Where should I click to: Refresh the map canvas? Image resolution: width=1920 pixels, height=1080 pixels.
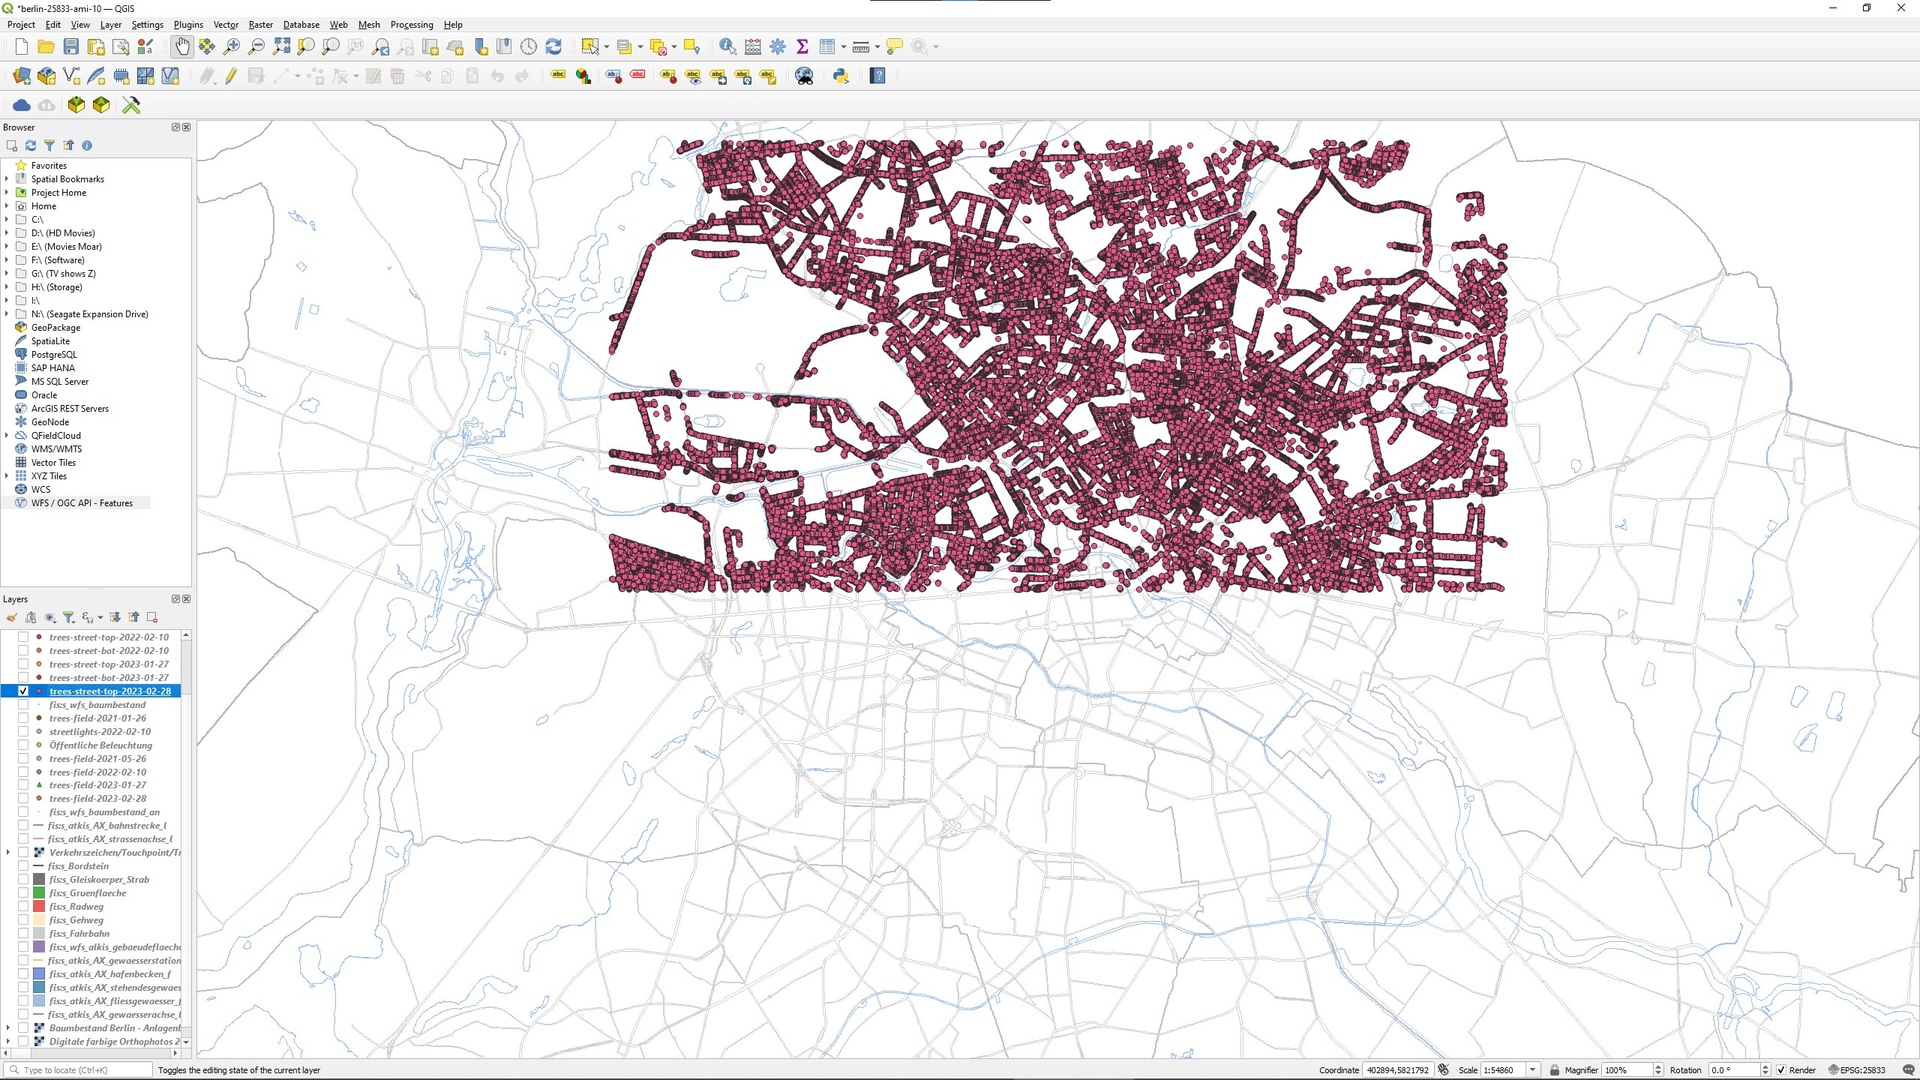click(x=553, y=46)
